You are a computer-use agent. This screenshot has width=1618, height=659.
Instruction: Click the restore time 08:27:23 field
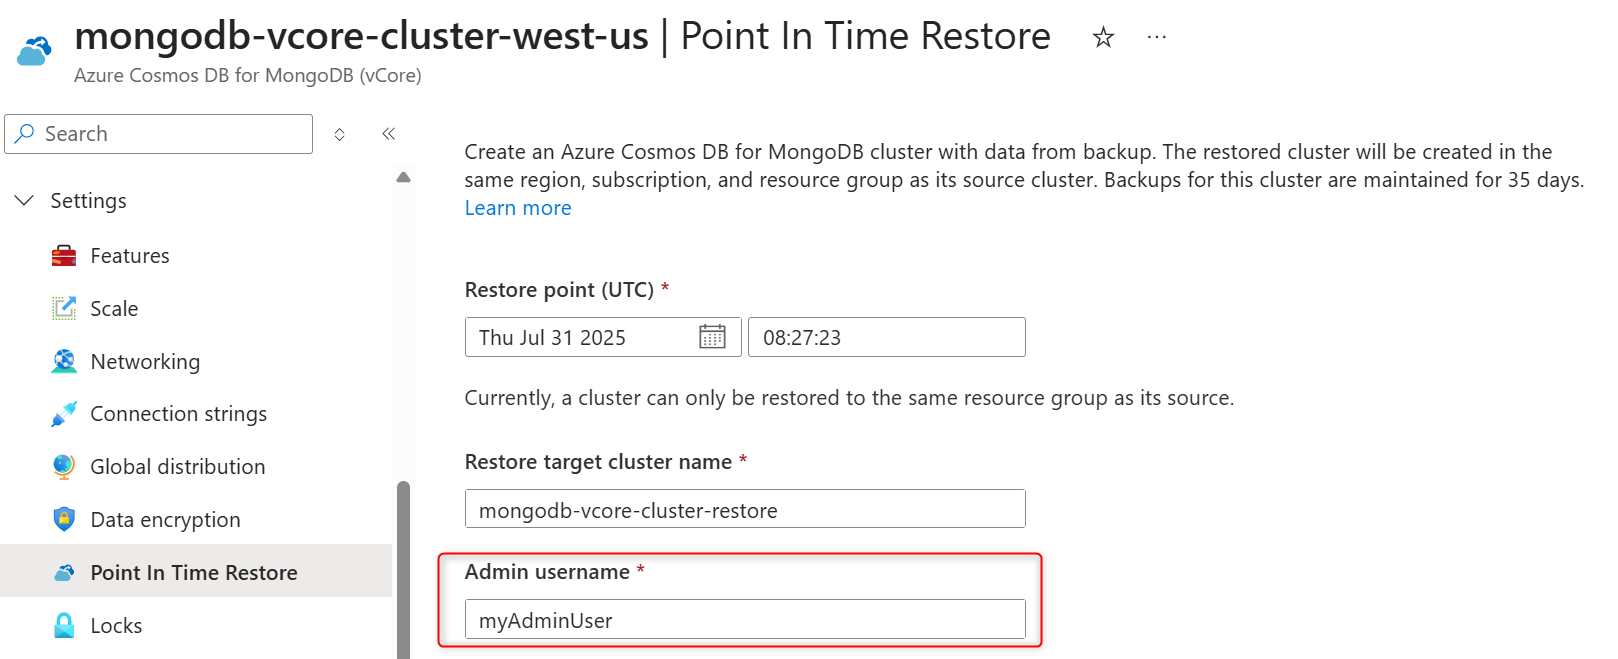(886, 337)
